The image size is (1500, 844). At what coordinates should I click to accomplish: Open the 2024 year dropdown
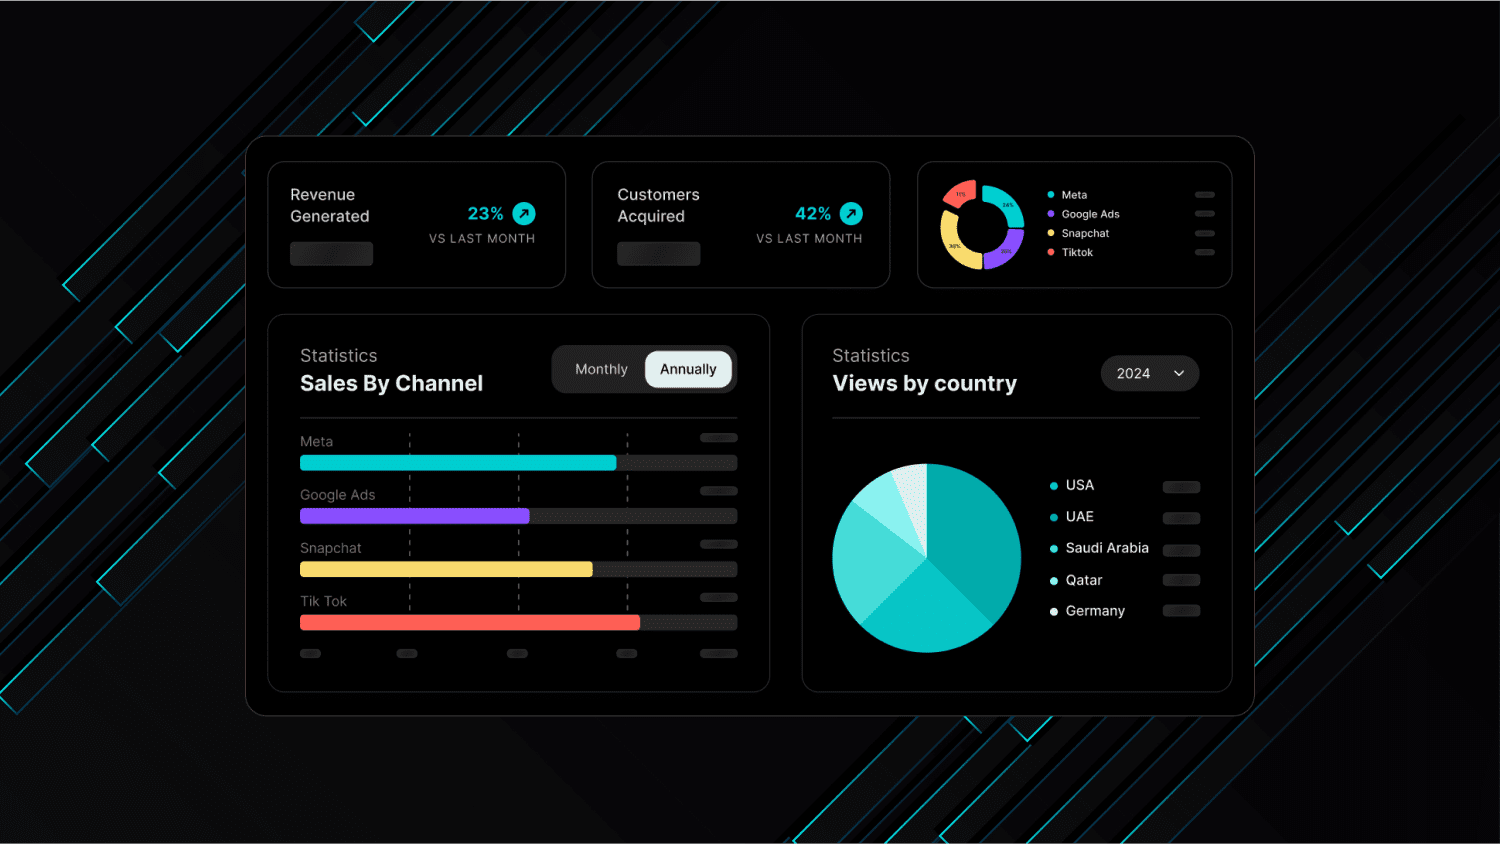[x=1149, y=373]
